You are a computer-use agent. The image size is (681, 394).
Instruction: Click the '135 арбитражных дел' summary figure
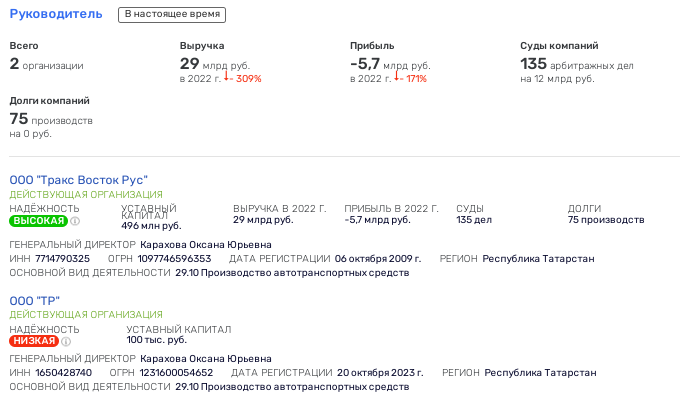point(577,64)
